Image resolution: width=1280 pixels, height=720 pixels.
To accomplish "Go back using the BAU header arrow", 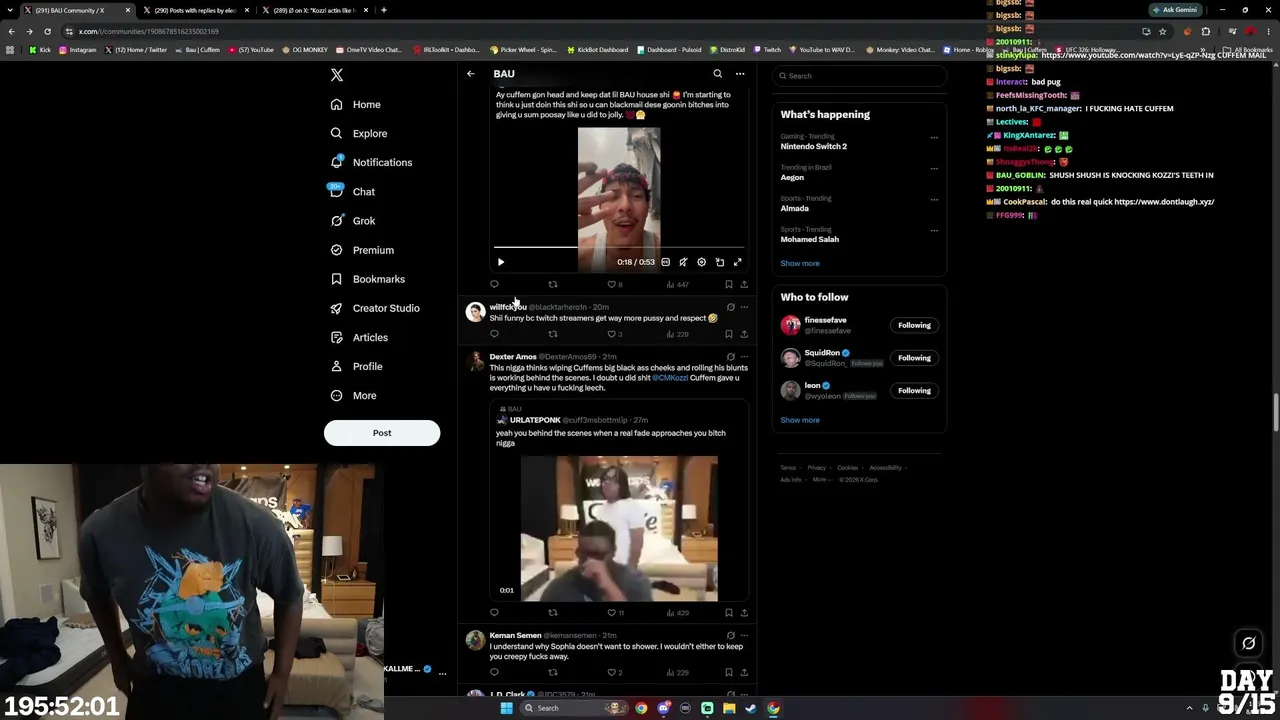I will point(471,74).
